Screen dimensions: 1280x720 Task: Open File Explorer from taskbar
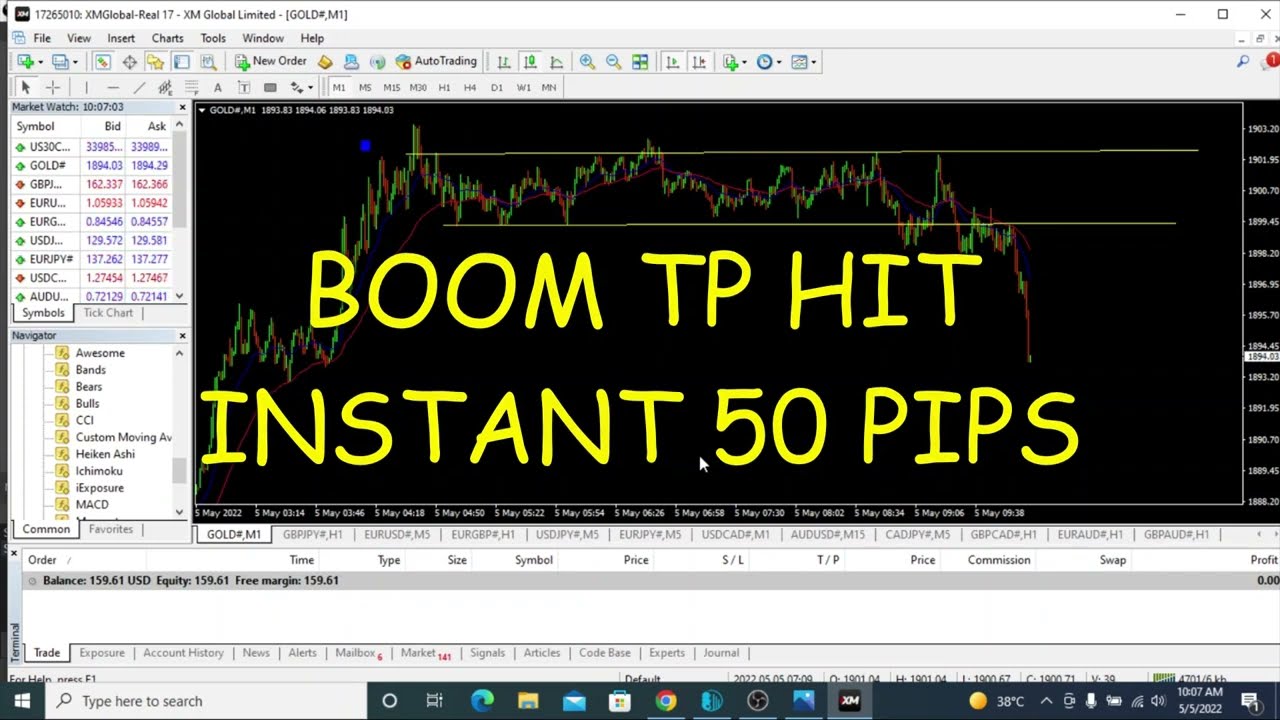[x=528, y=701]
